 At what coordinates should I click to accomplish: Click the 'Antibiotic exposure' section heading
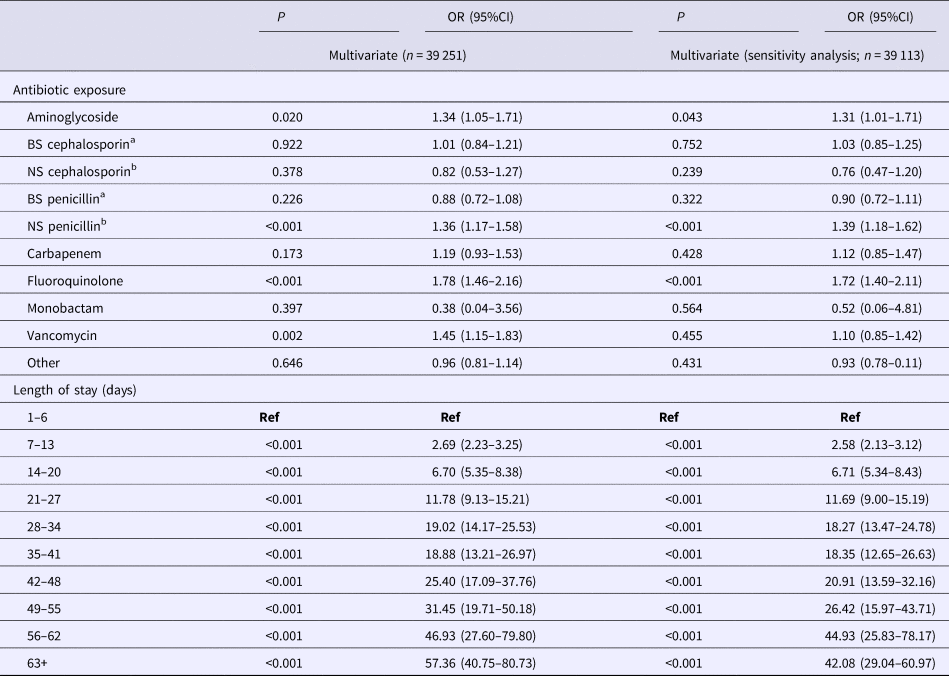(67, 90)
